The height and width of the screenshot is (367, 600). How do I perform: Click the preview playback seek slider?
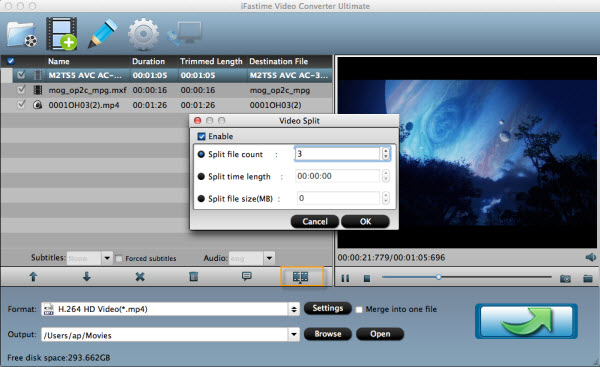click(x=466, y=277)
